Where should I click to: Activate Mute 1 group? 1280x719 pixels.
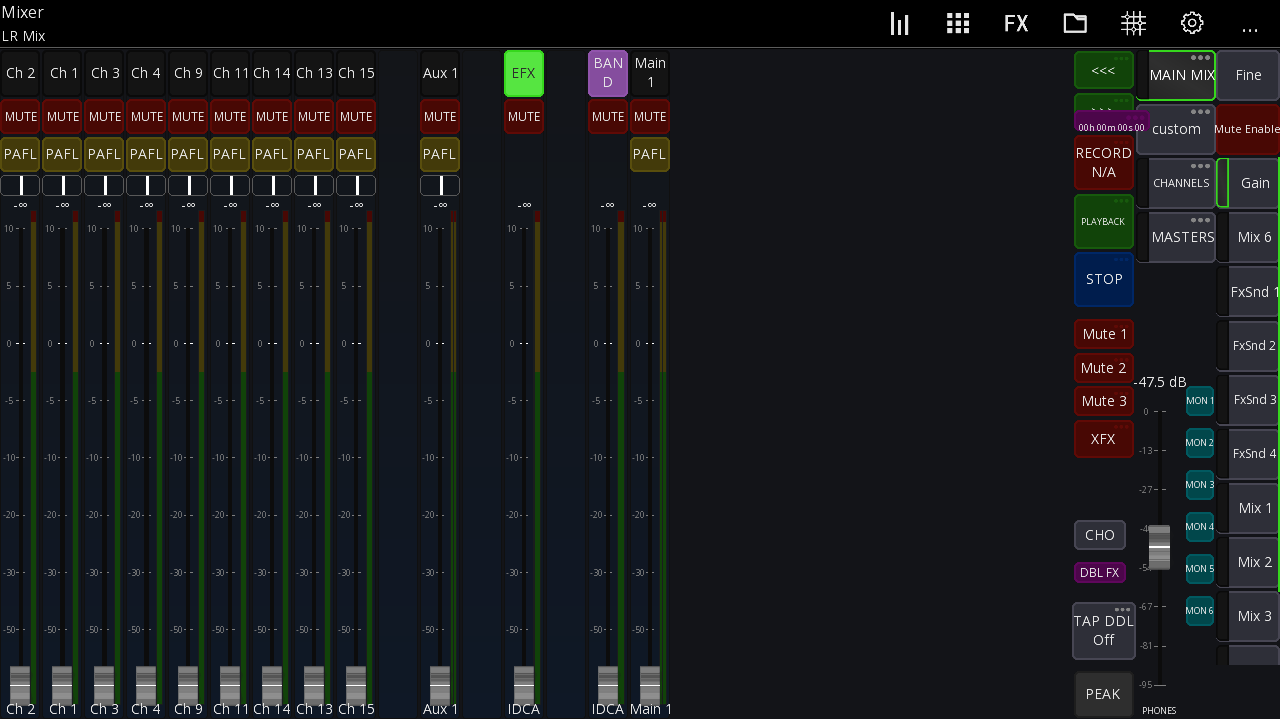[1104, 334]
